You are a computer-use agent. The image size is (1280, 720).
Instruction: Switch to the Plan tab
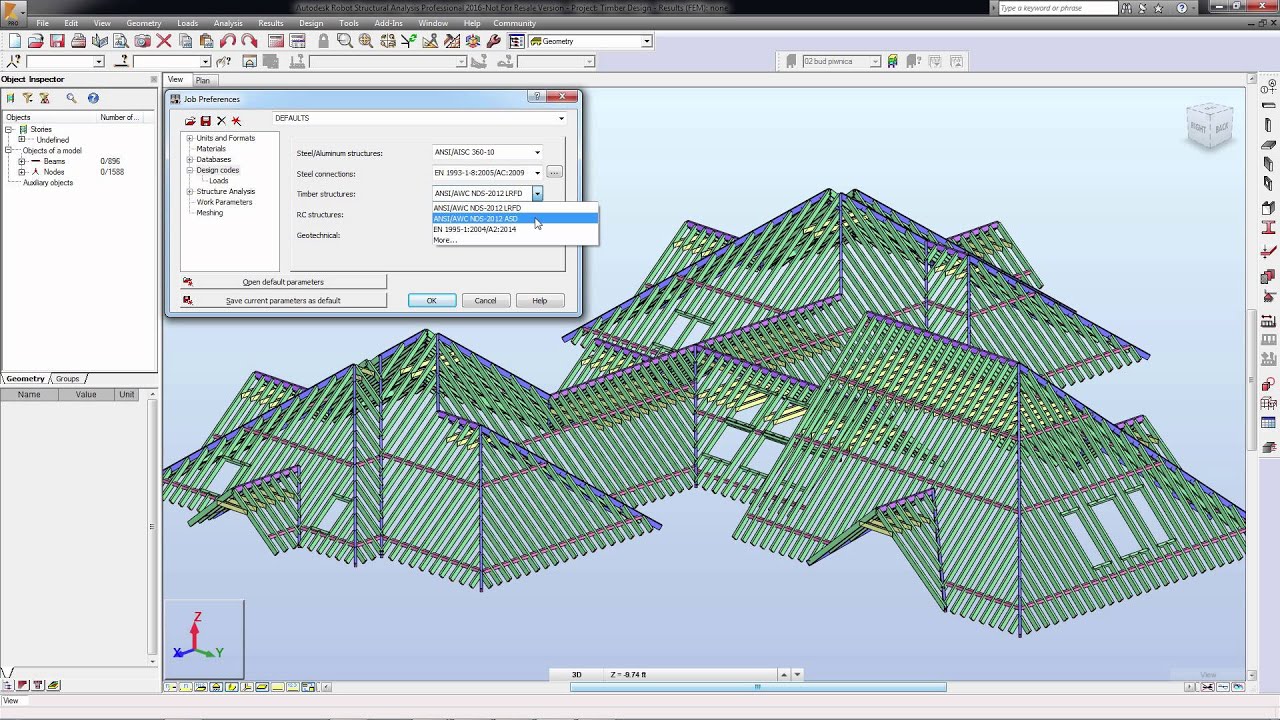pos(203,80)
